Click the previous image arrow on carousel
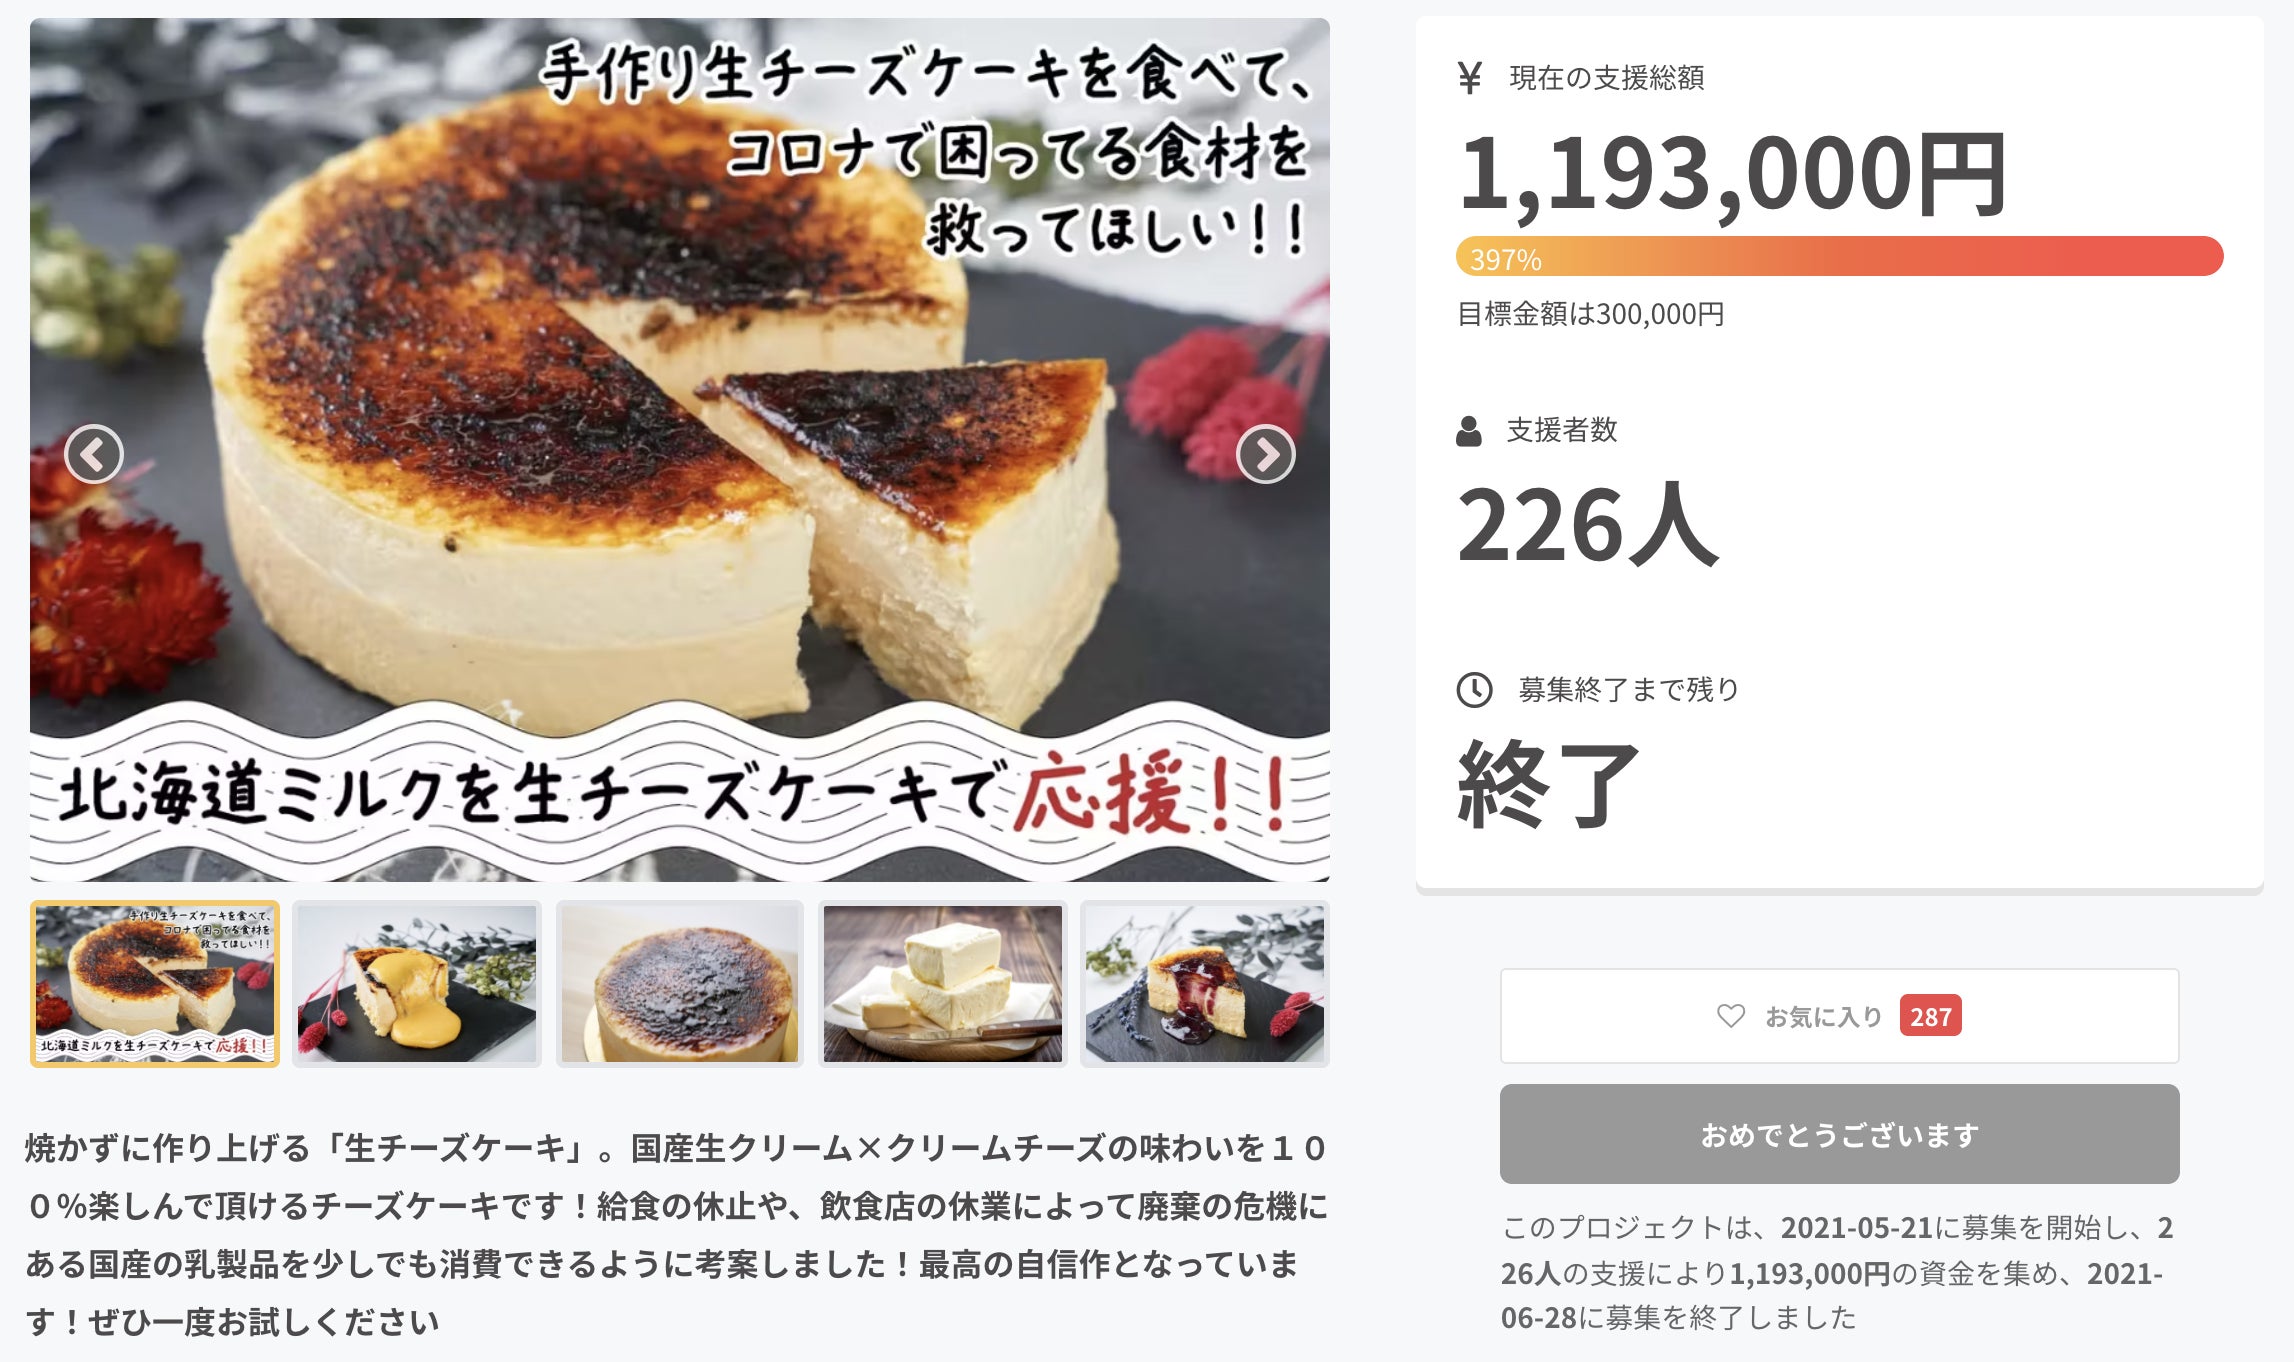 94,455
